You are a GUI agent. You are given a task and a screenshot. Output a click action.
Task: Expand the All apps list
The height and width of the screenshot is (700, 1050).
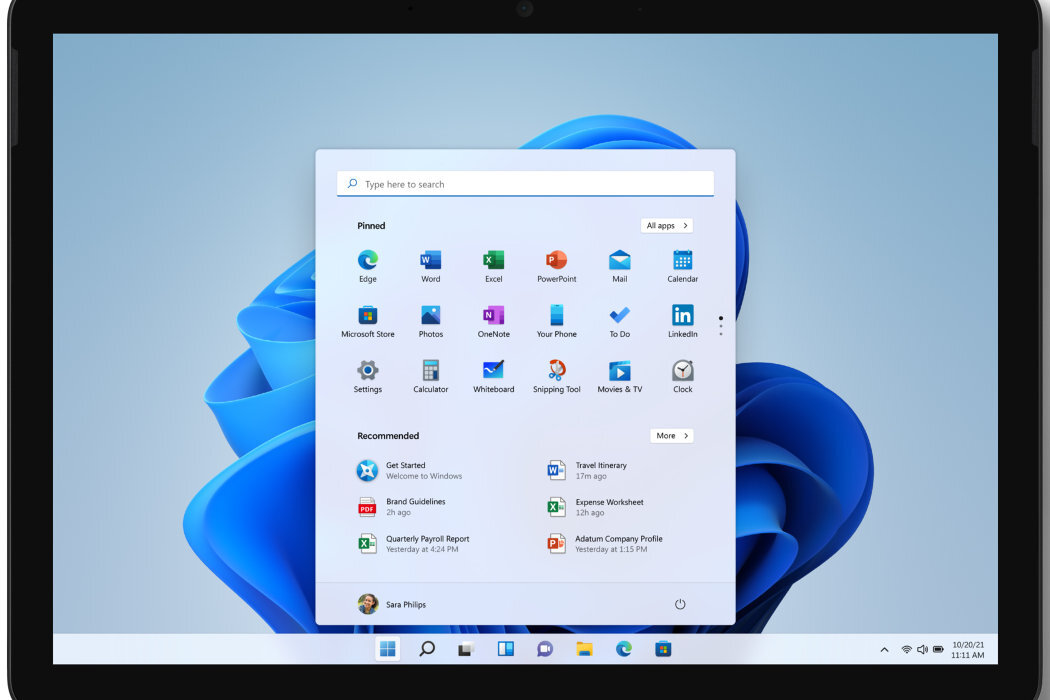(667, 226)
